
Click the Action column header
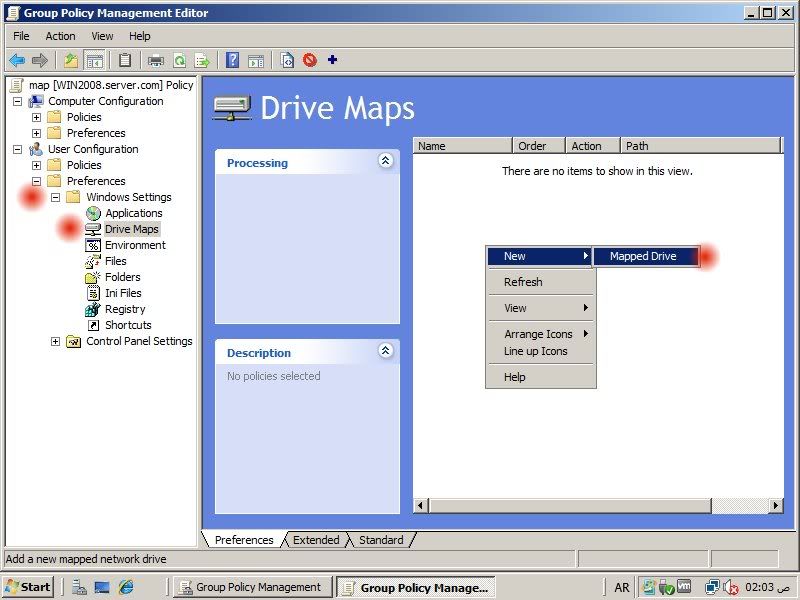593,146
